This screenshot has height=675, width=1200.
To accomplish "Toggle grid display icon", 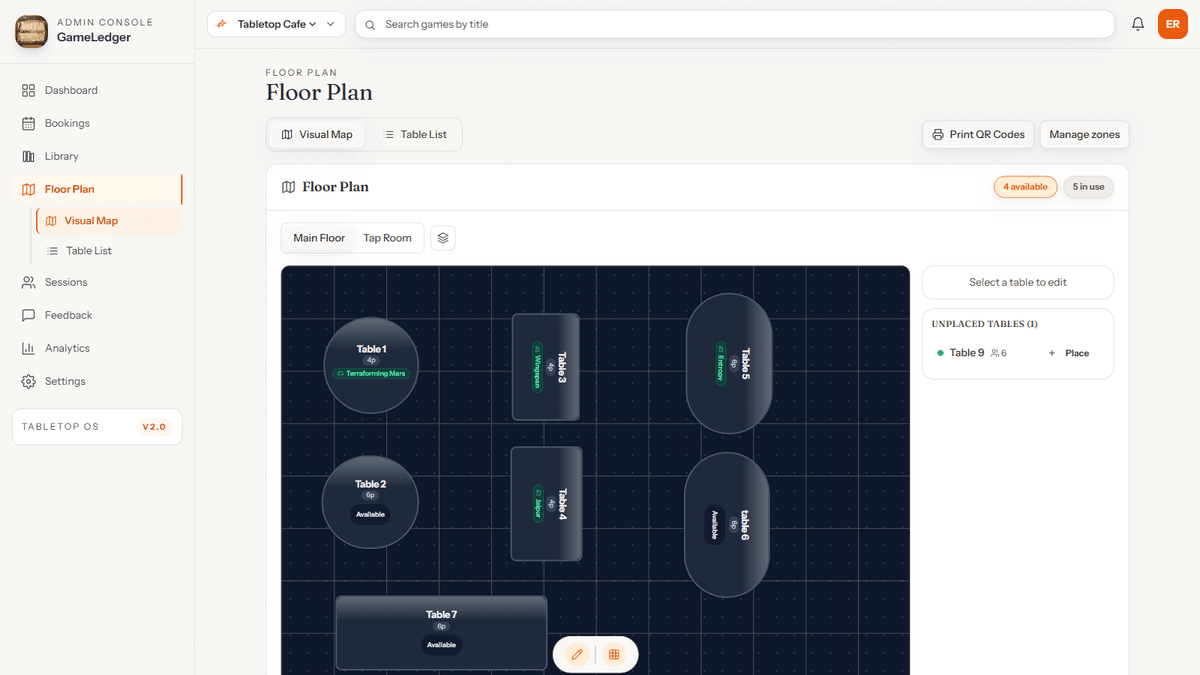I will [614, 654].
